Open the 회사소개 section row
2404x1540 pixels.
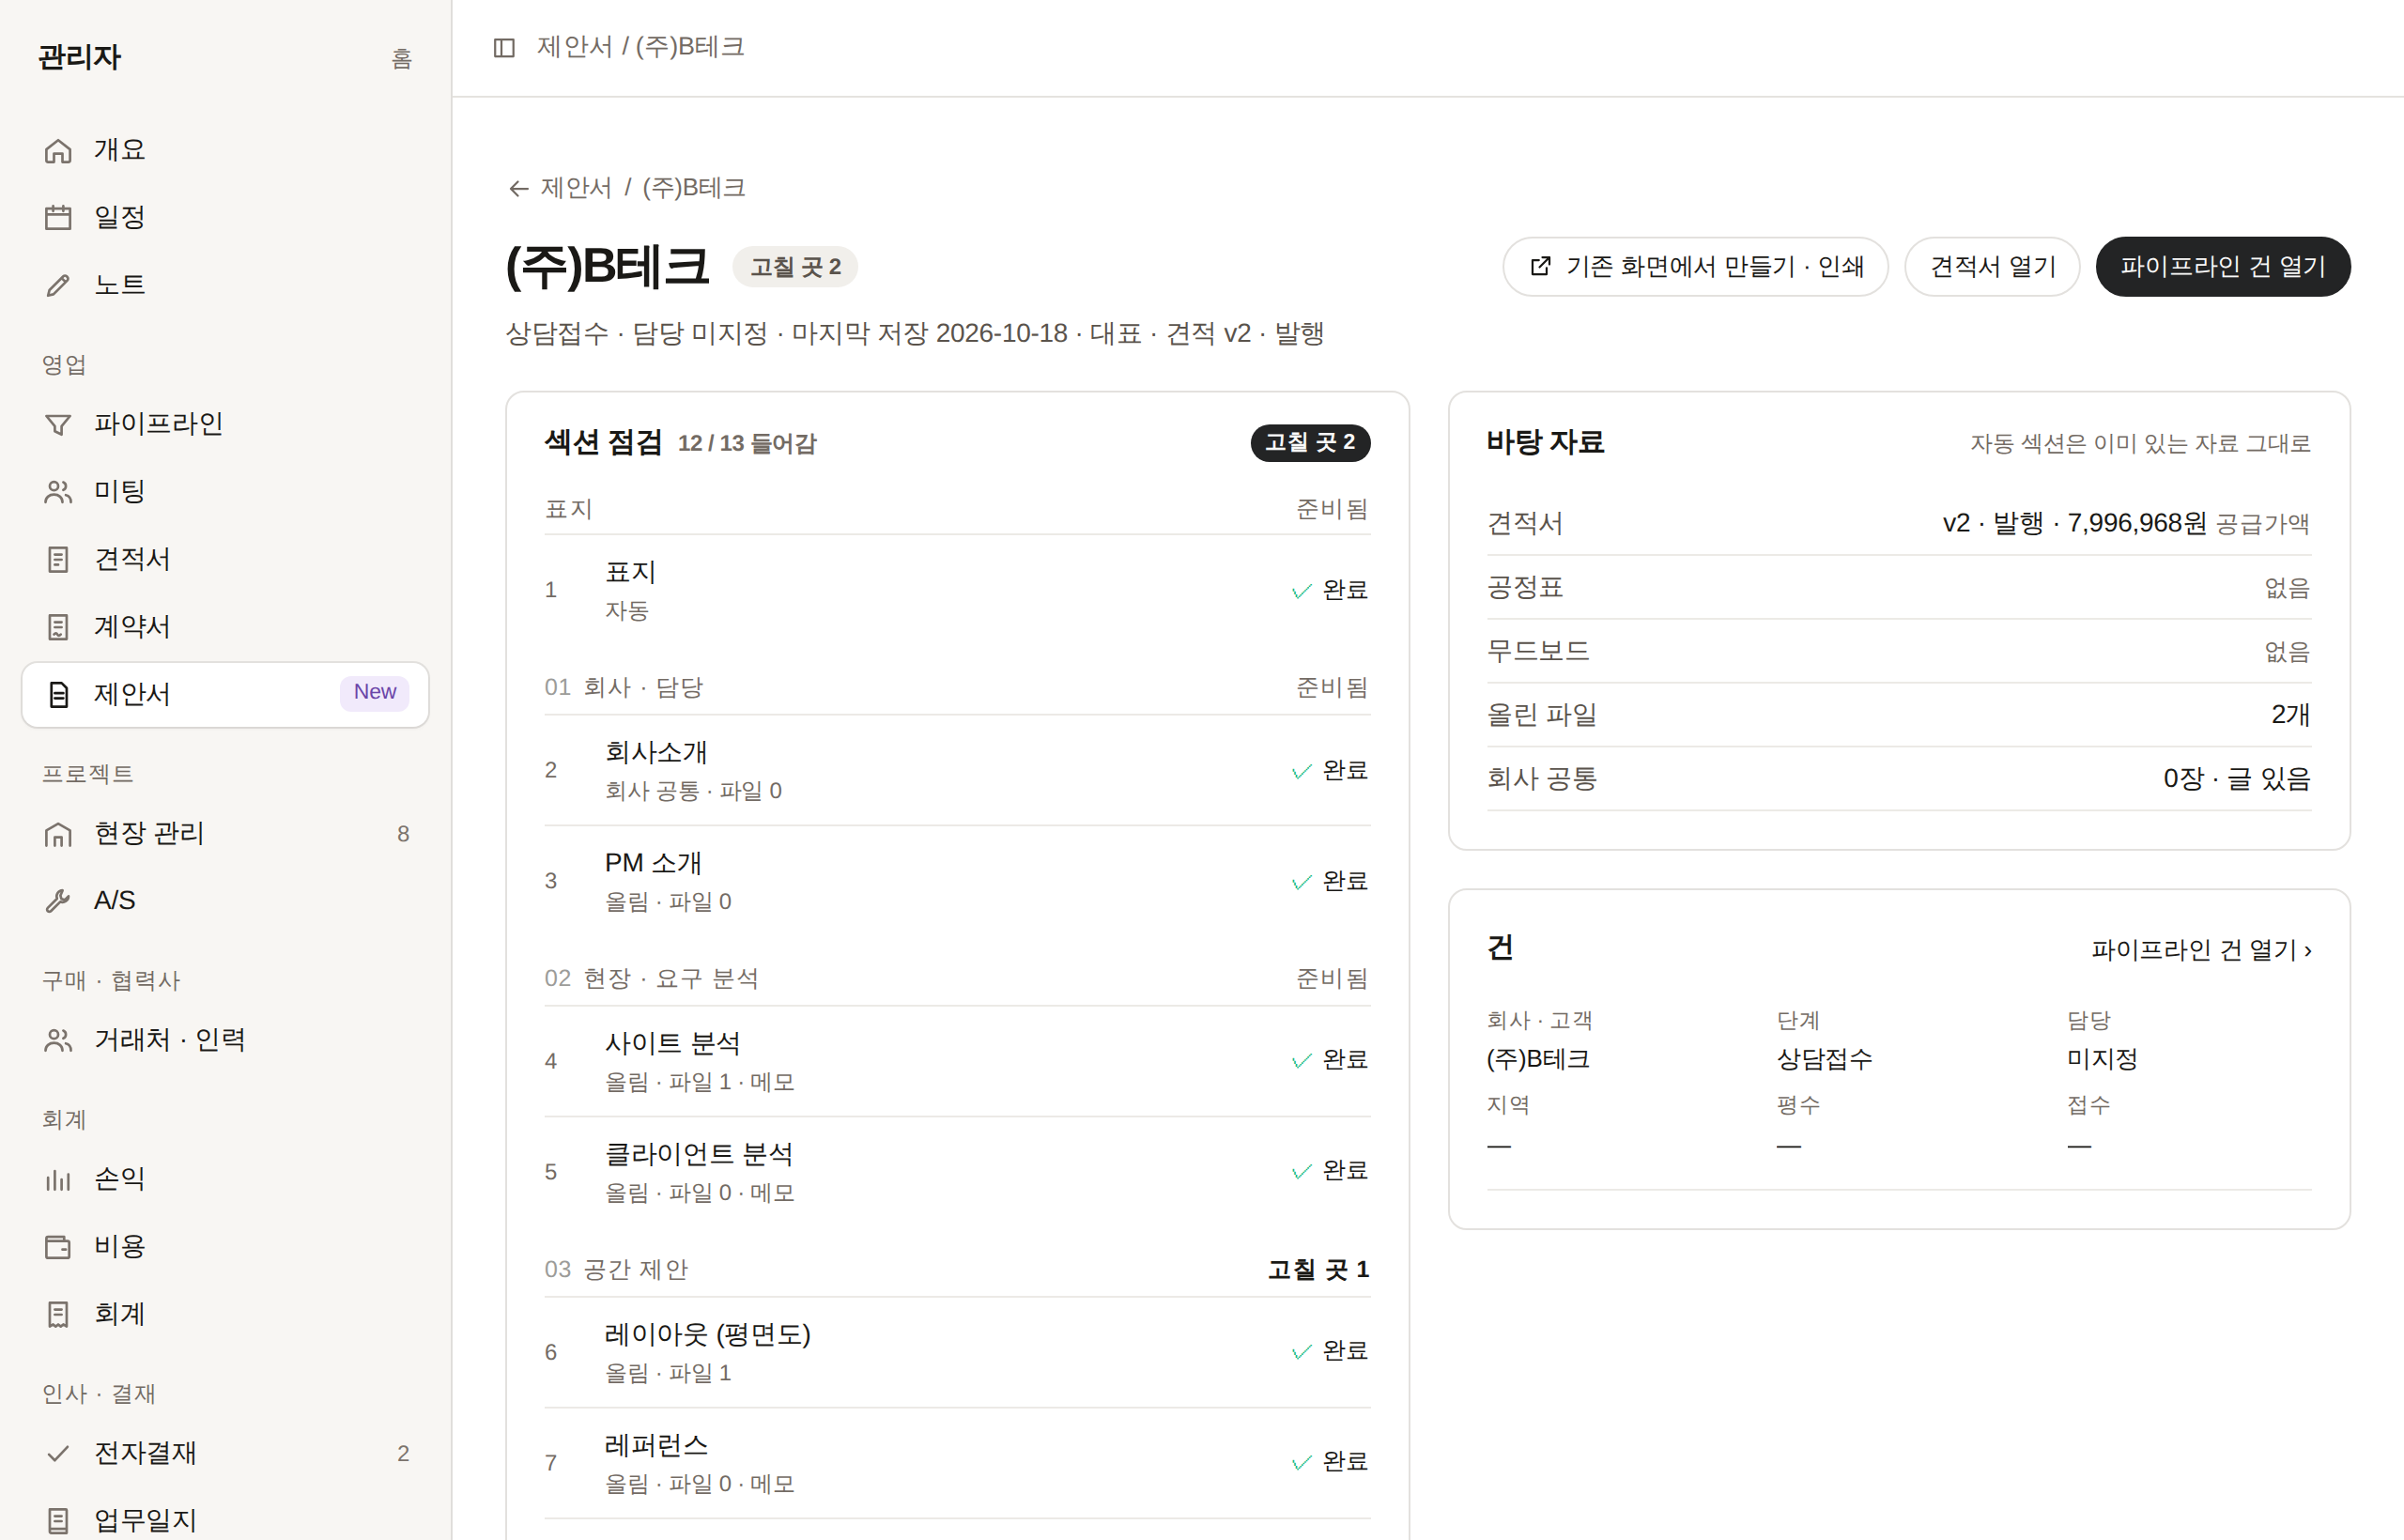[x=957, y=771]
